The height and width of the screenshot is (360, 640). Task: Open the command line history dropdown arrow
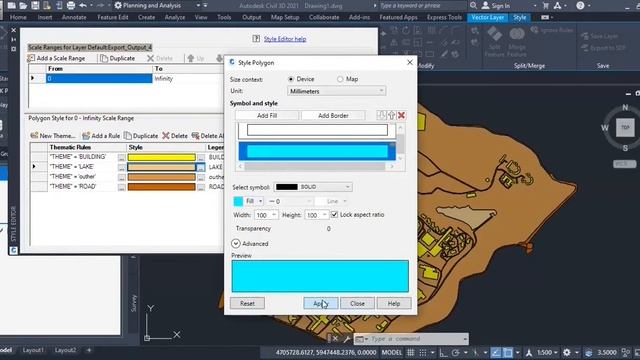coord(465,339)
